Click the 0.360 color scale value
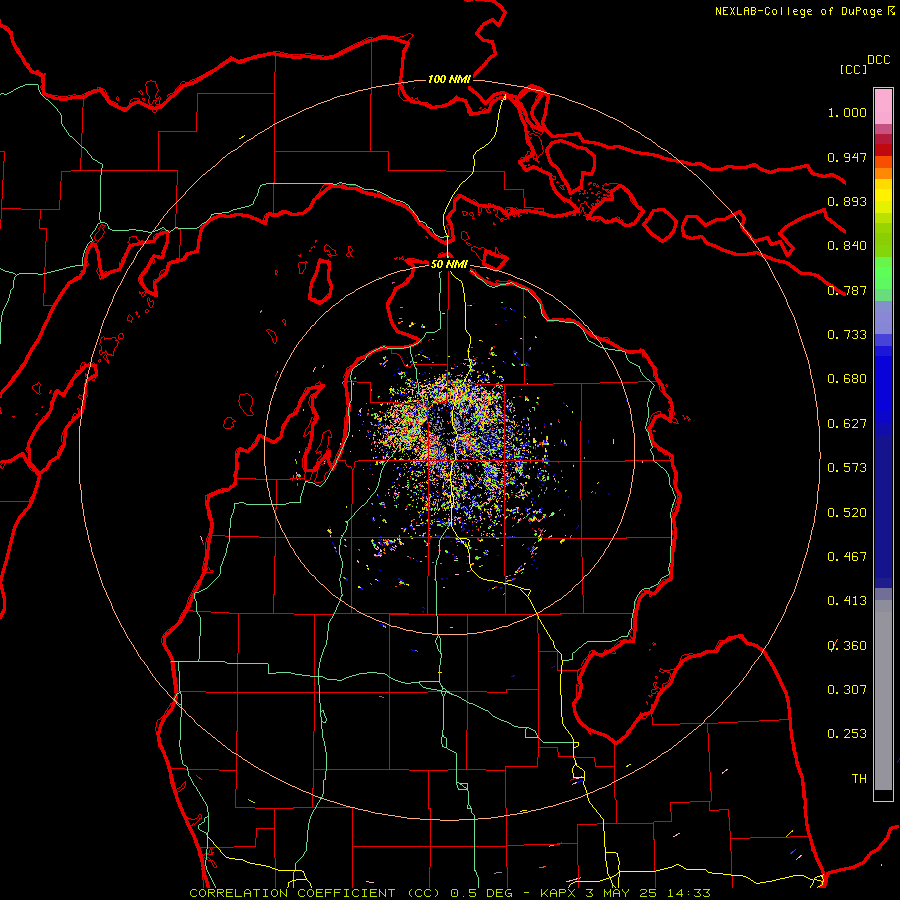Screen dimensions: 900x900 (x=847, y=646)
